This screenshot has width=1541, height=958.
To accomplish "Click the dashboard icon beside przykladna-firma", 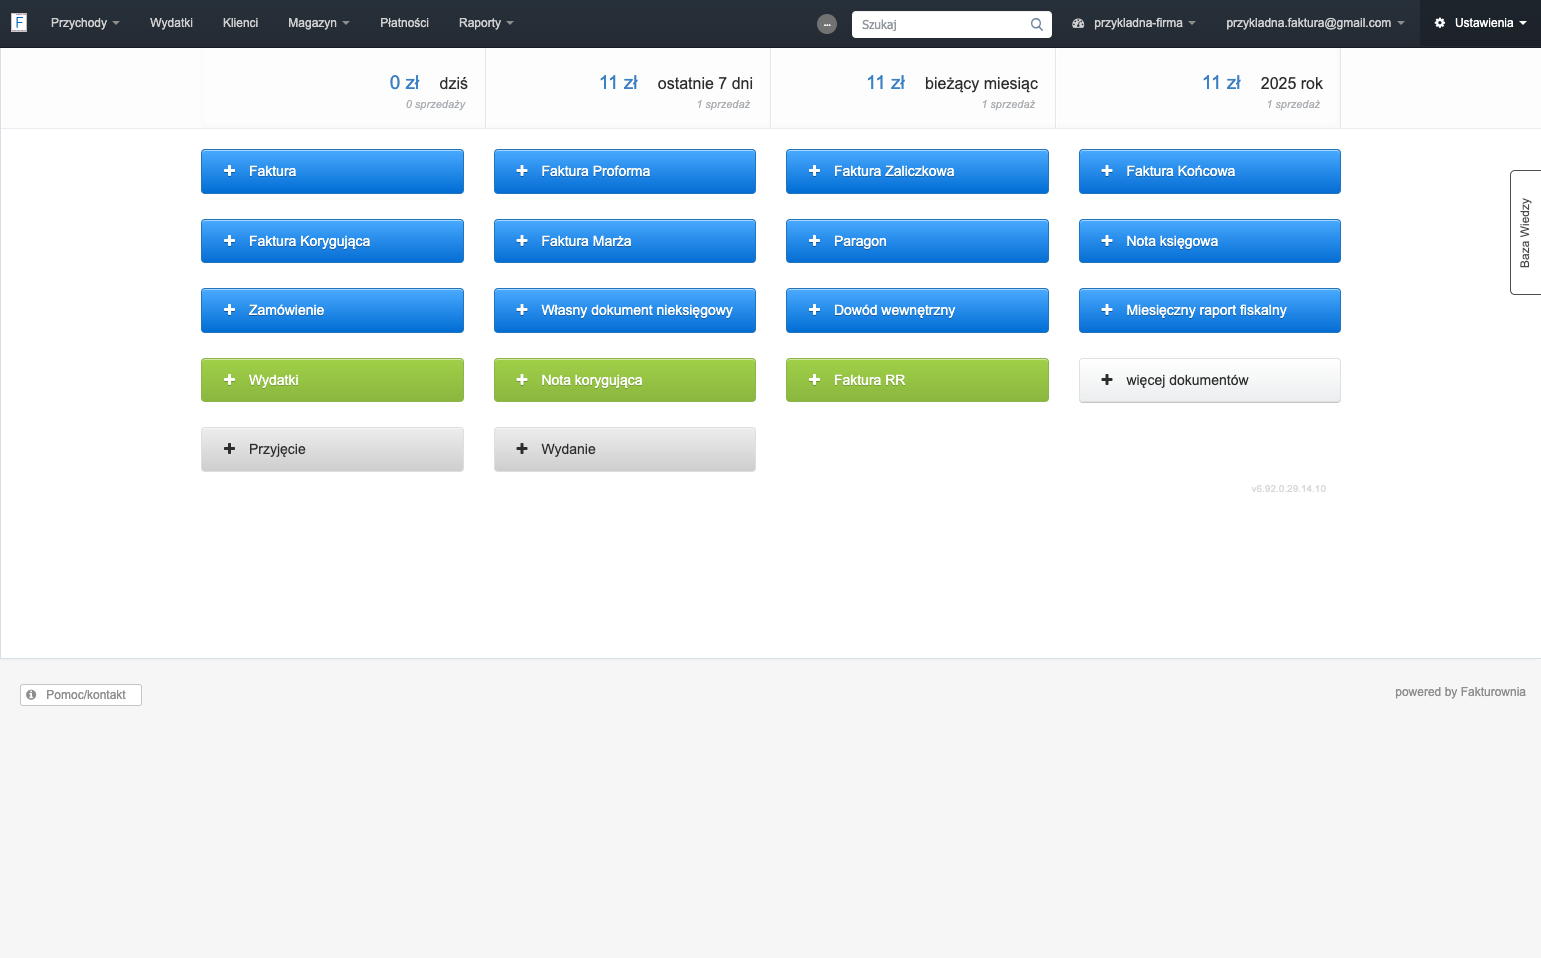I will (x=1078, y=23).
